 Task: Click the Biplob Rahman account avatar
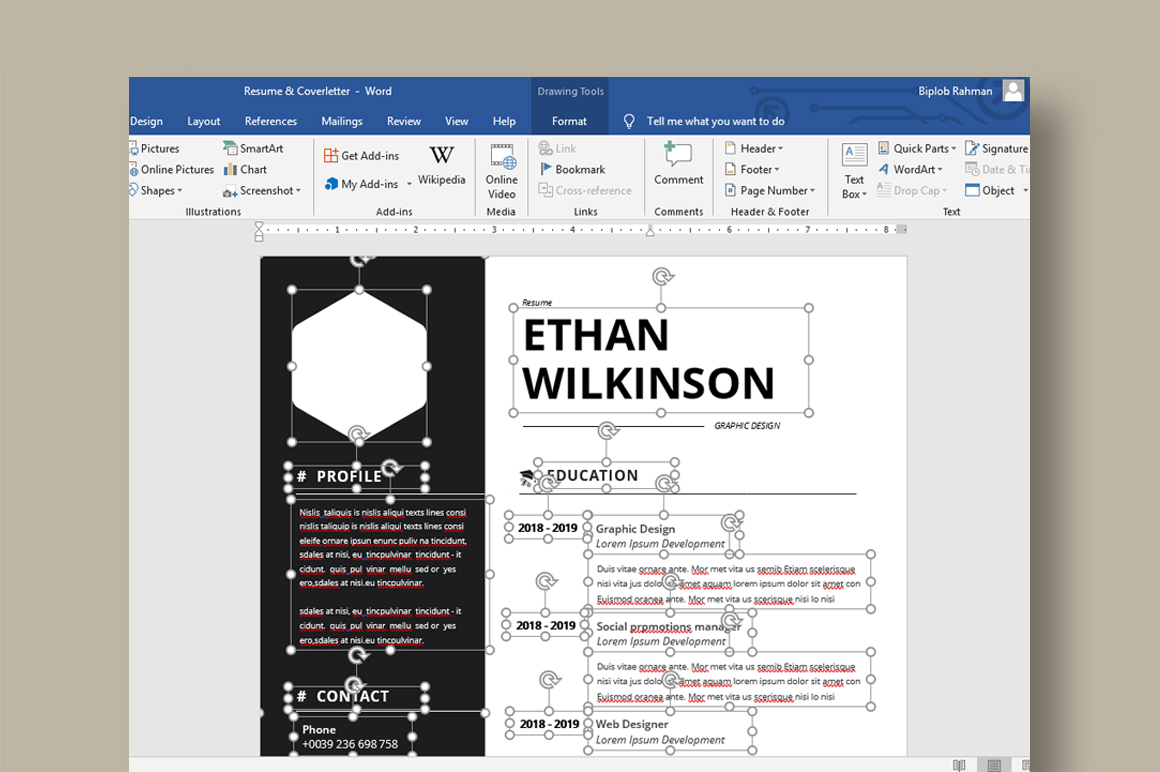pos(1014,91)
